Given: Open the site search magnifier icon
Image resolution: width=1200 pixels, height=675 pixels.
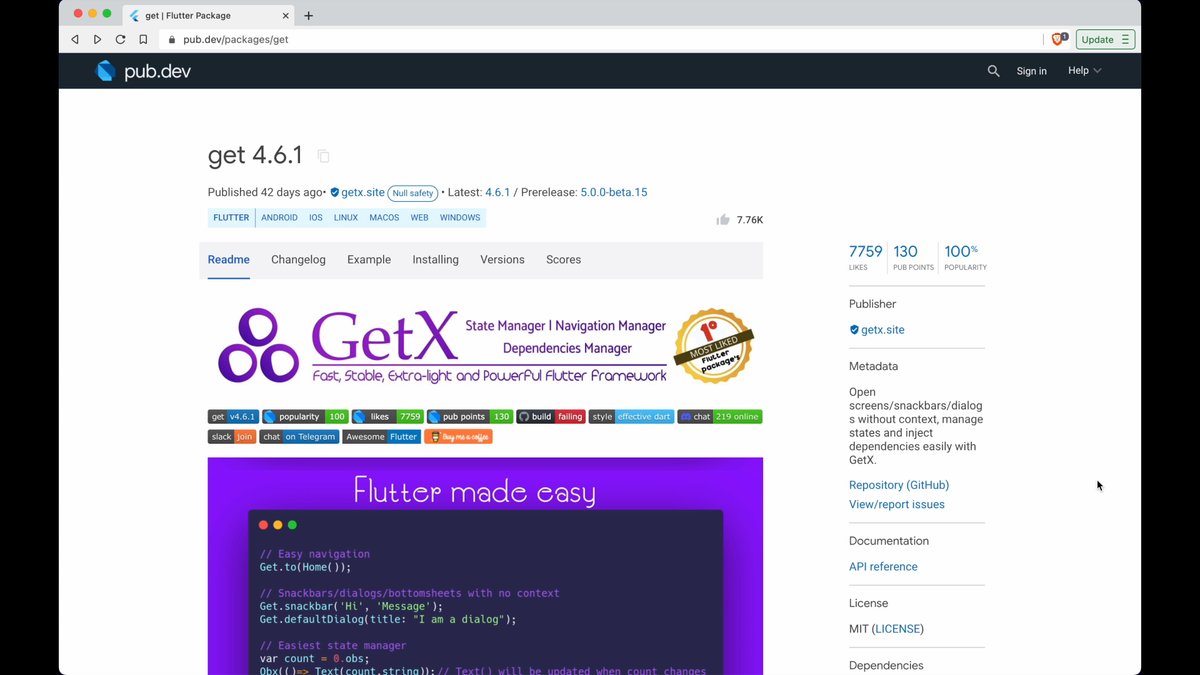Looking at the screenshot, I should tap(993, 71).
